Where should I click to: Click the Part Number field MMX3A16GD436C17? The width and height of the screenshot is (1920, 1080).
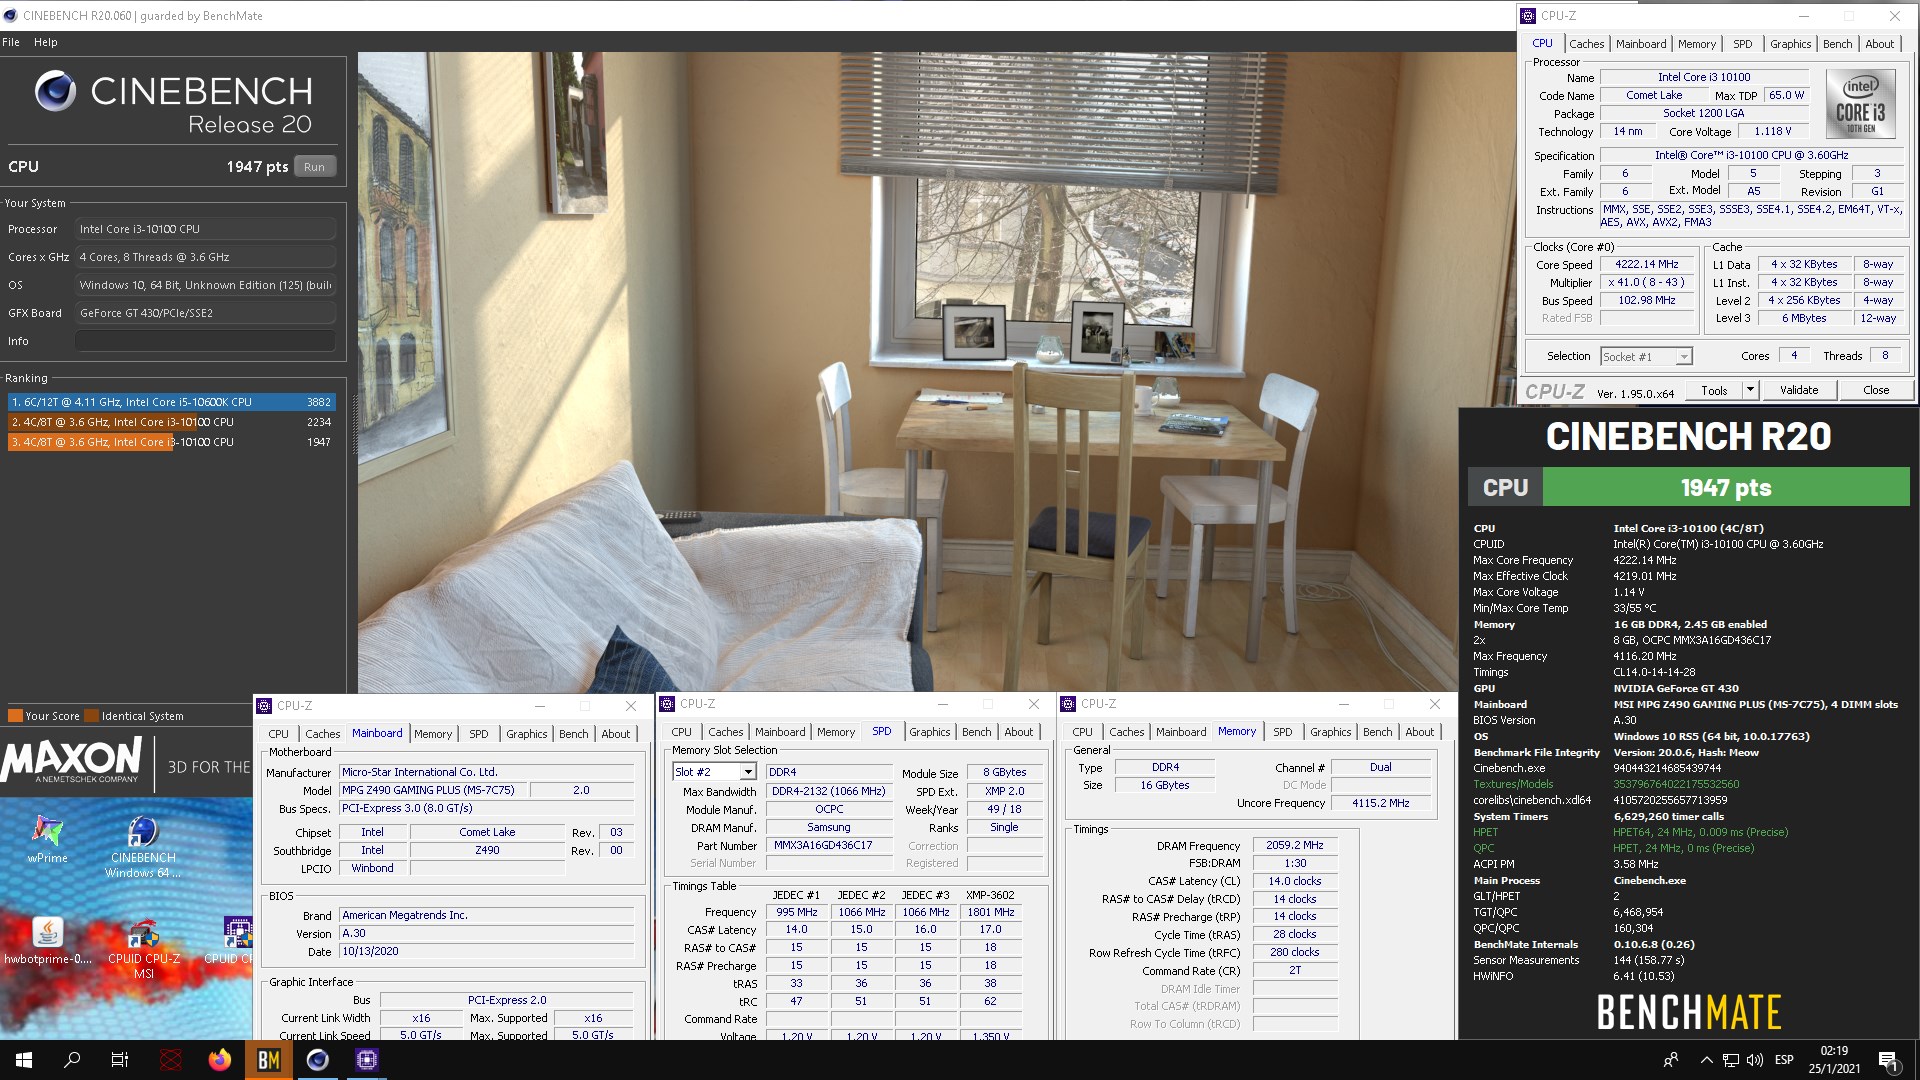829,846
